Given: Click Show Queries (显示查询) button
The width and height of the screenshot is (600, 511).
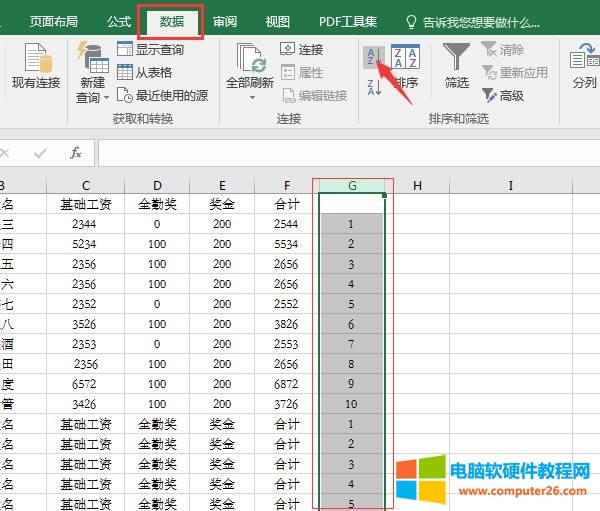Looking at the screenshot, I should point(150,49).
